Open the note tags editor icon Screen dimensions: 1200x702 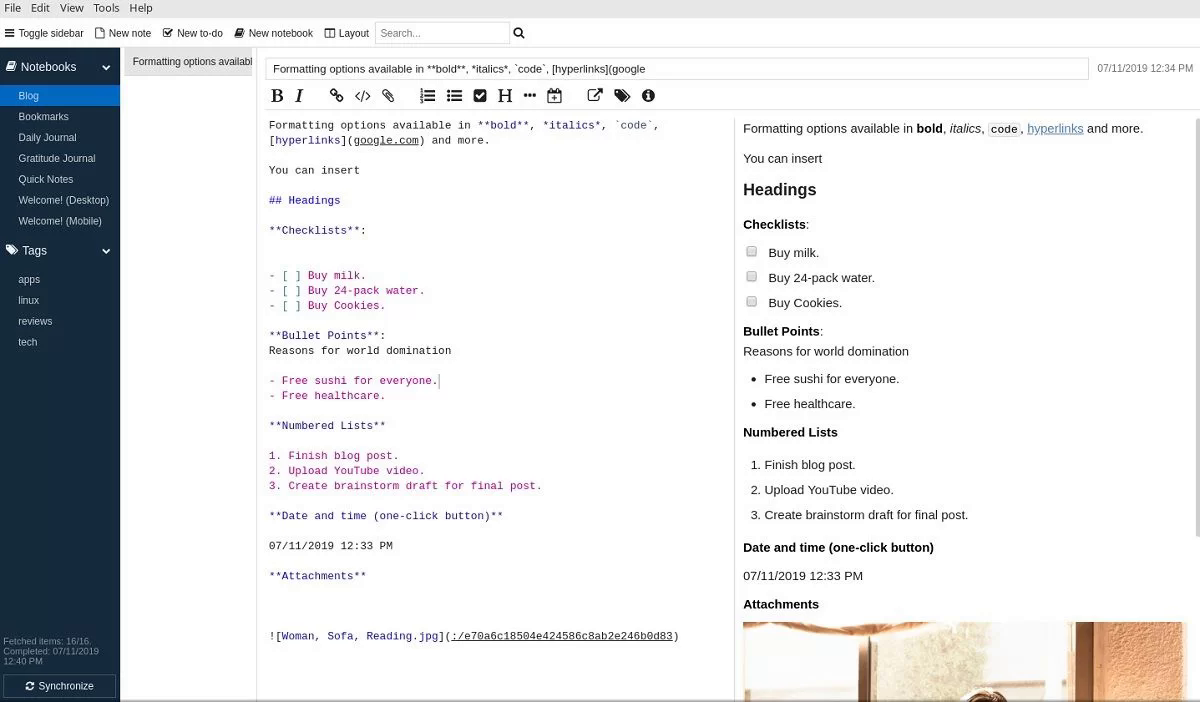tap(622, 96)
